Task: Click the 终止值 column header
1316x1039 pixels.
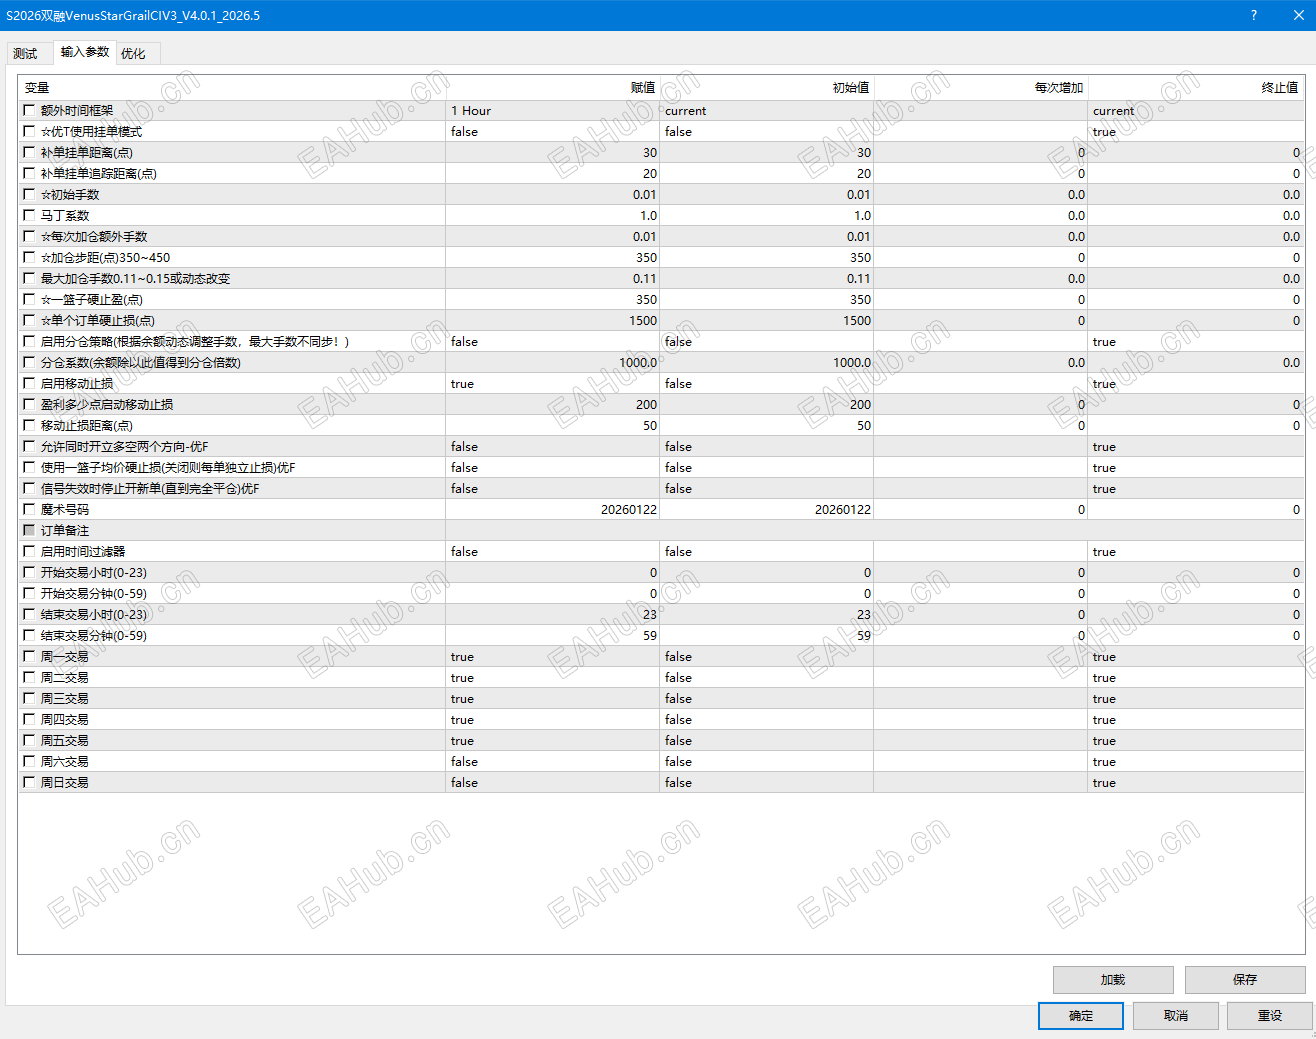Action: click(x=1195, y=88)
